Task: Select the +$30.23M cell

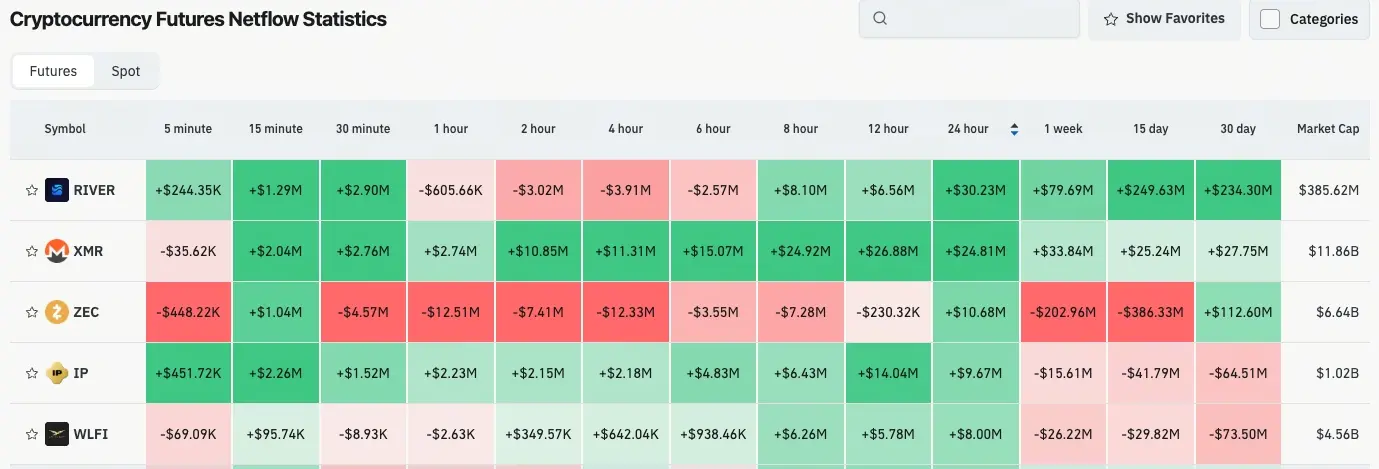Action: tap(975, 190)
